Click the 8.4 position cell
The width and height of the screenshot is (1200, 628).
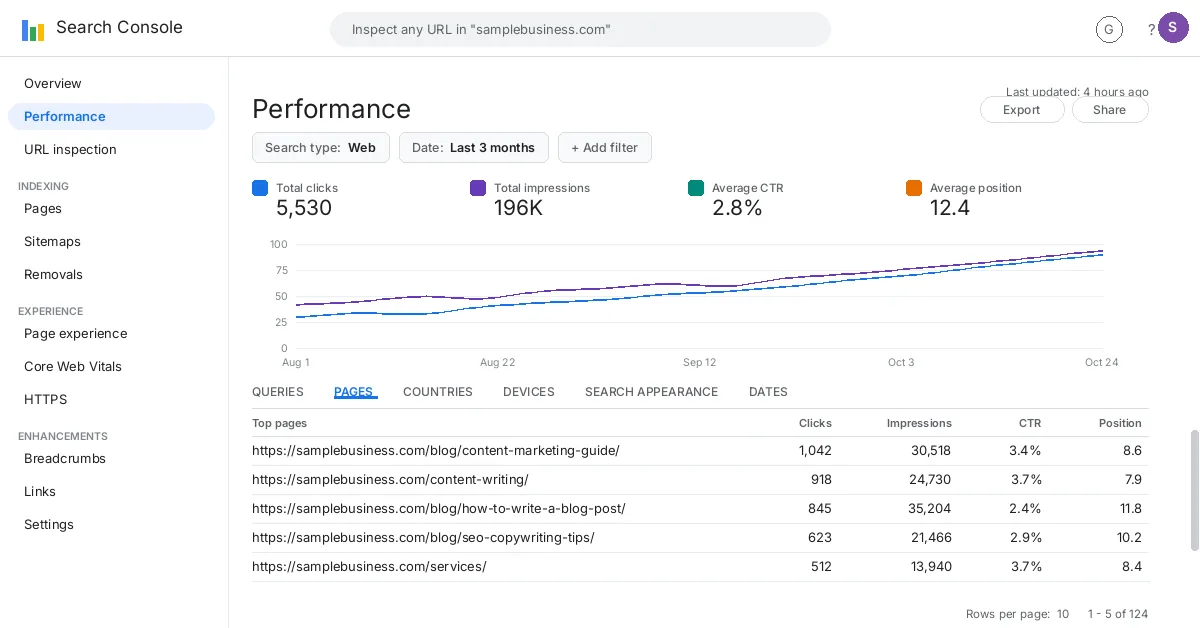point(1132,567)
